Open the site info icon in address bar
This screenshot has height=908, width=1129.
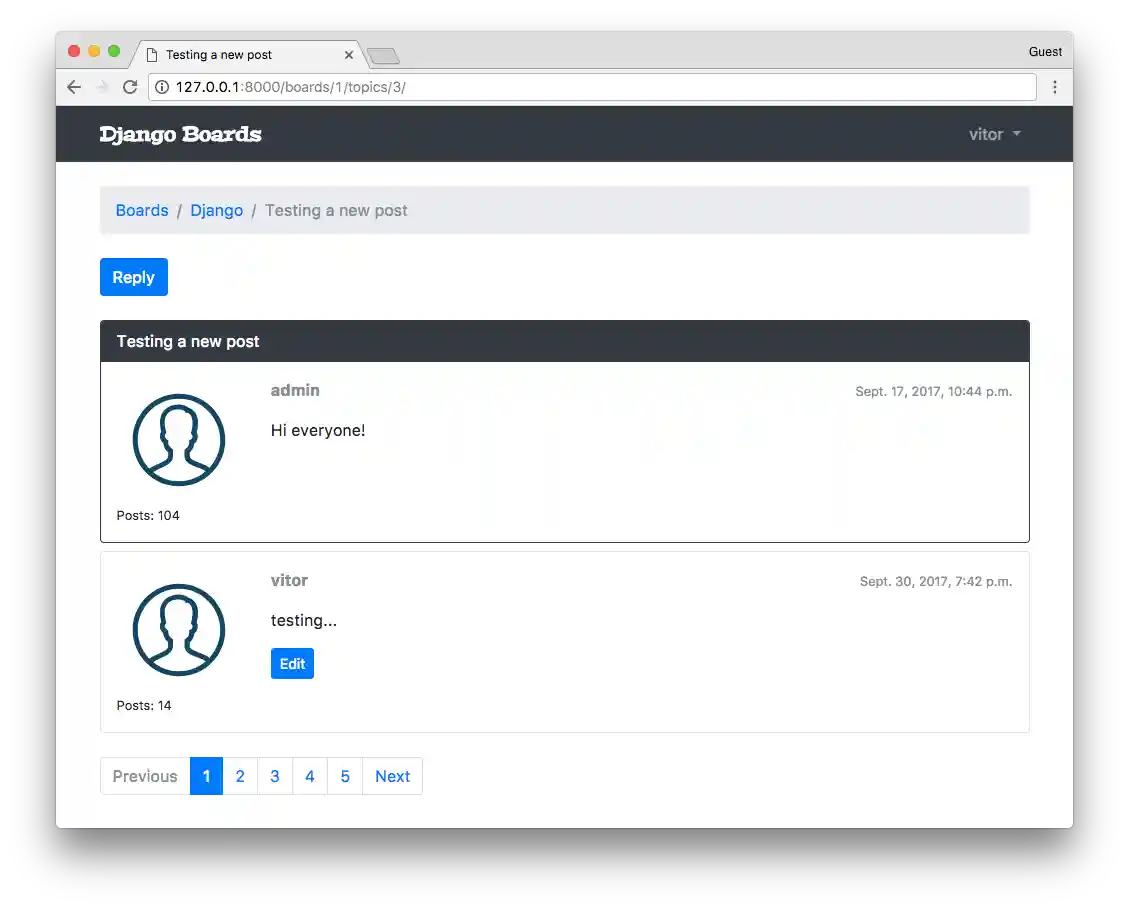[162, 87]
